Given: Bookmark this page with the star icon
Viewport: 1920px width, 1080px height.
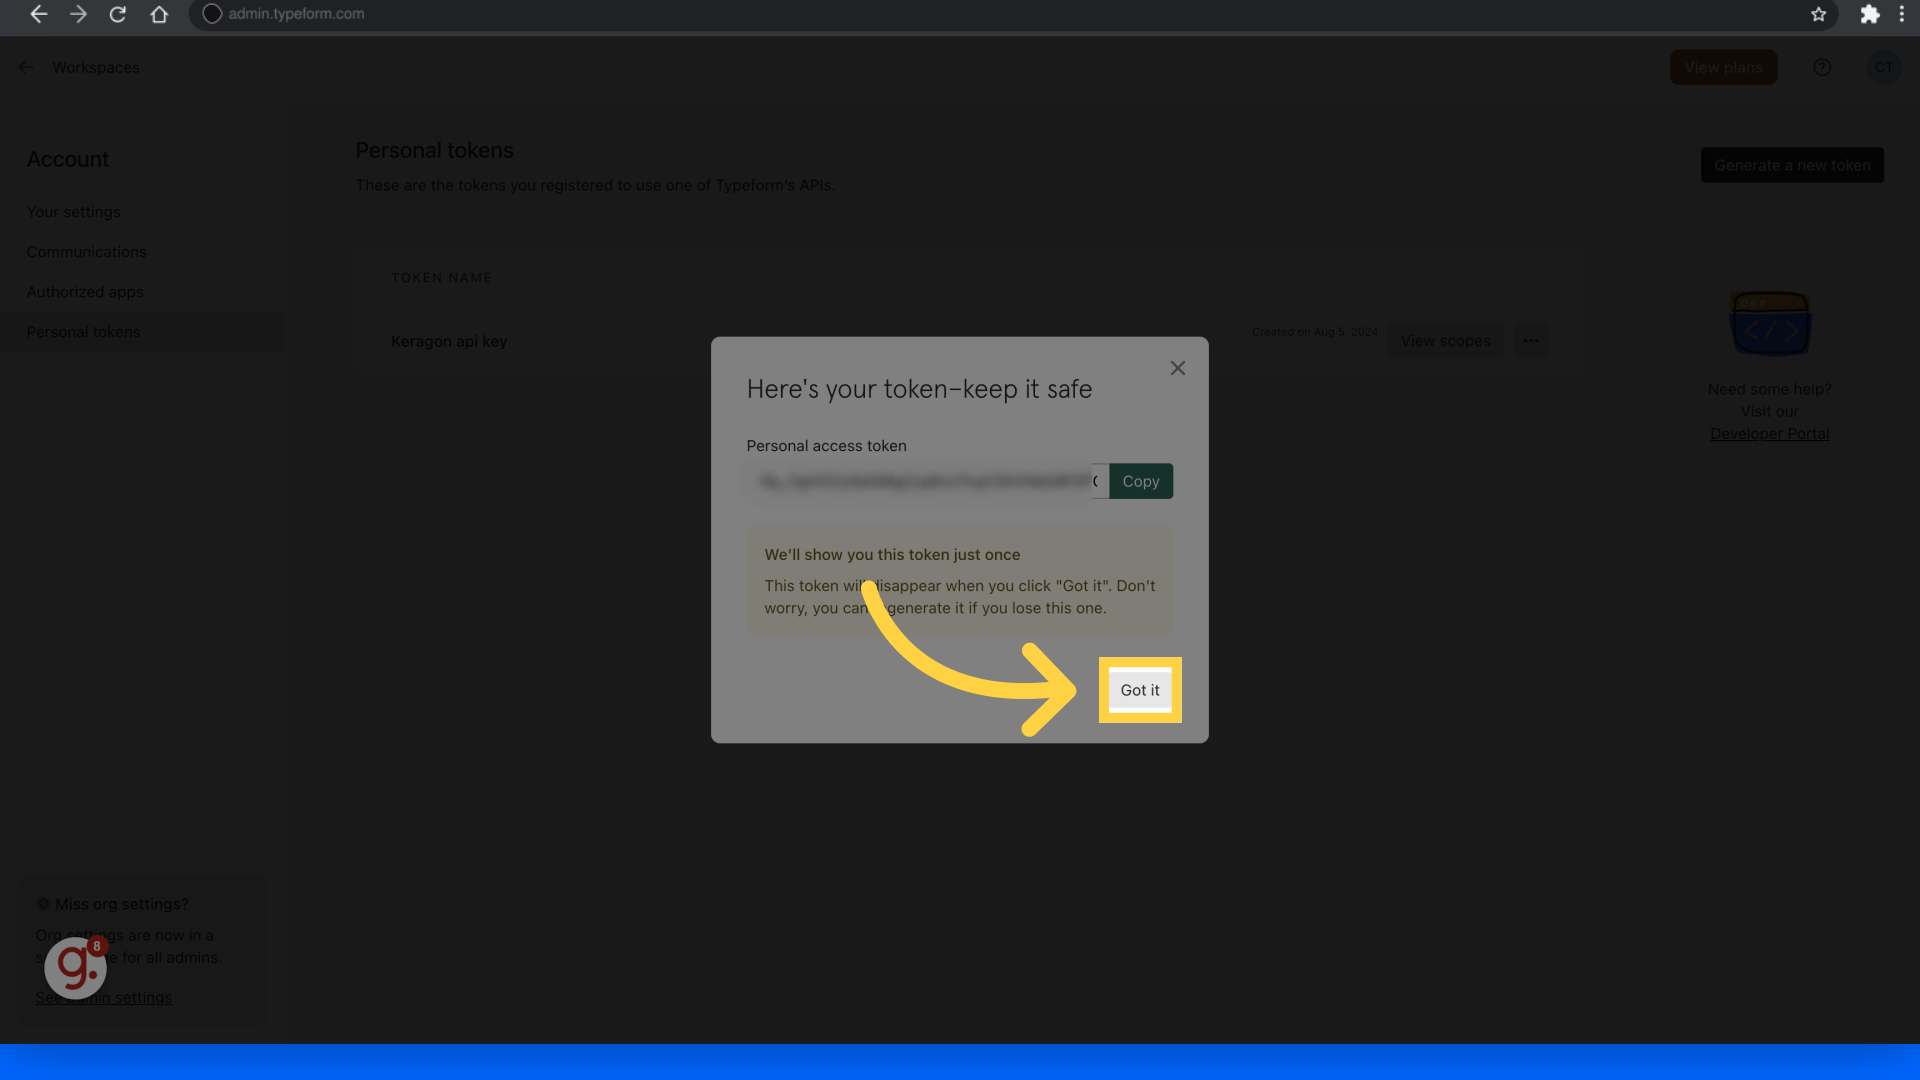Looking at the screenshot, I should [1819, 14].
